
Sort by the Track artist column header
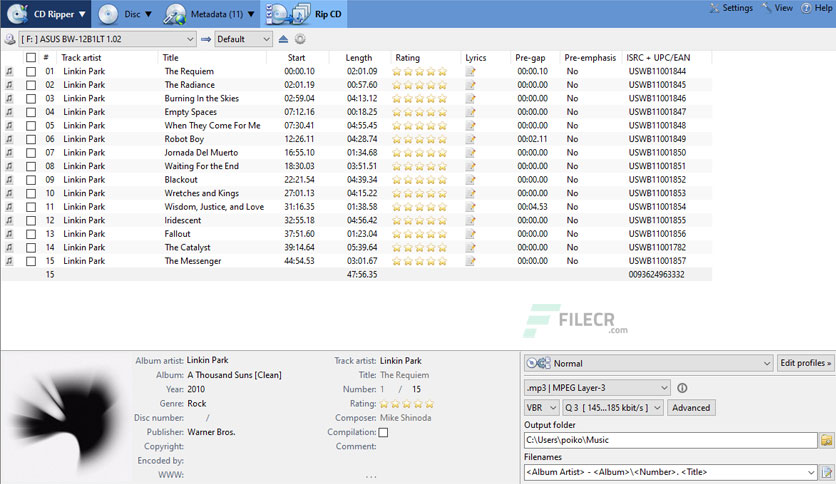pos(81,58)
